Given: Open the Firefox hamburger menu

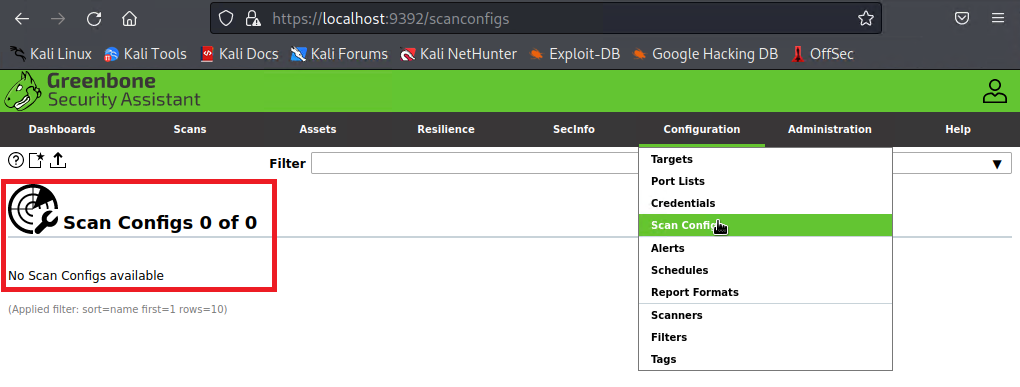Looking at the screenshot, I should [998, 18].
